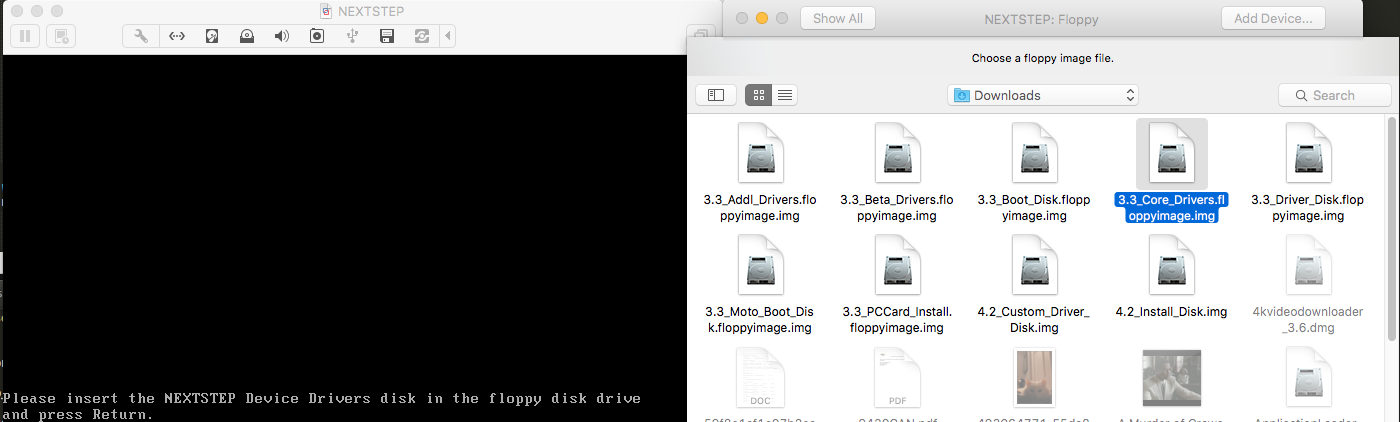1400x422 pixels.
Task: Open the USB devices icon
Action: coord(352,36)
